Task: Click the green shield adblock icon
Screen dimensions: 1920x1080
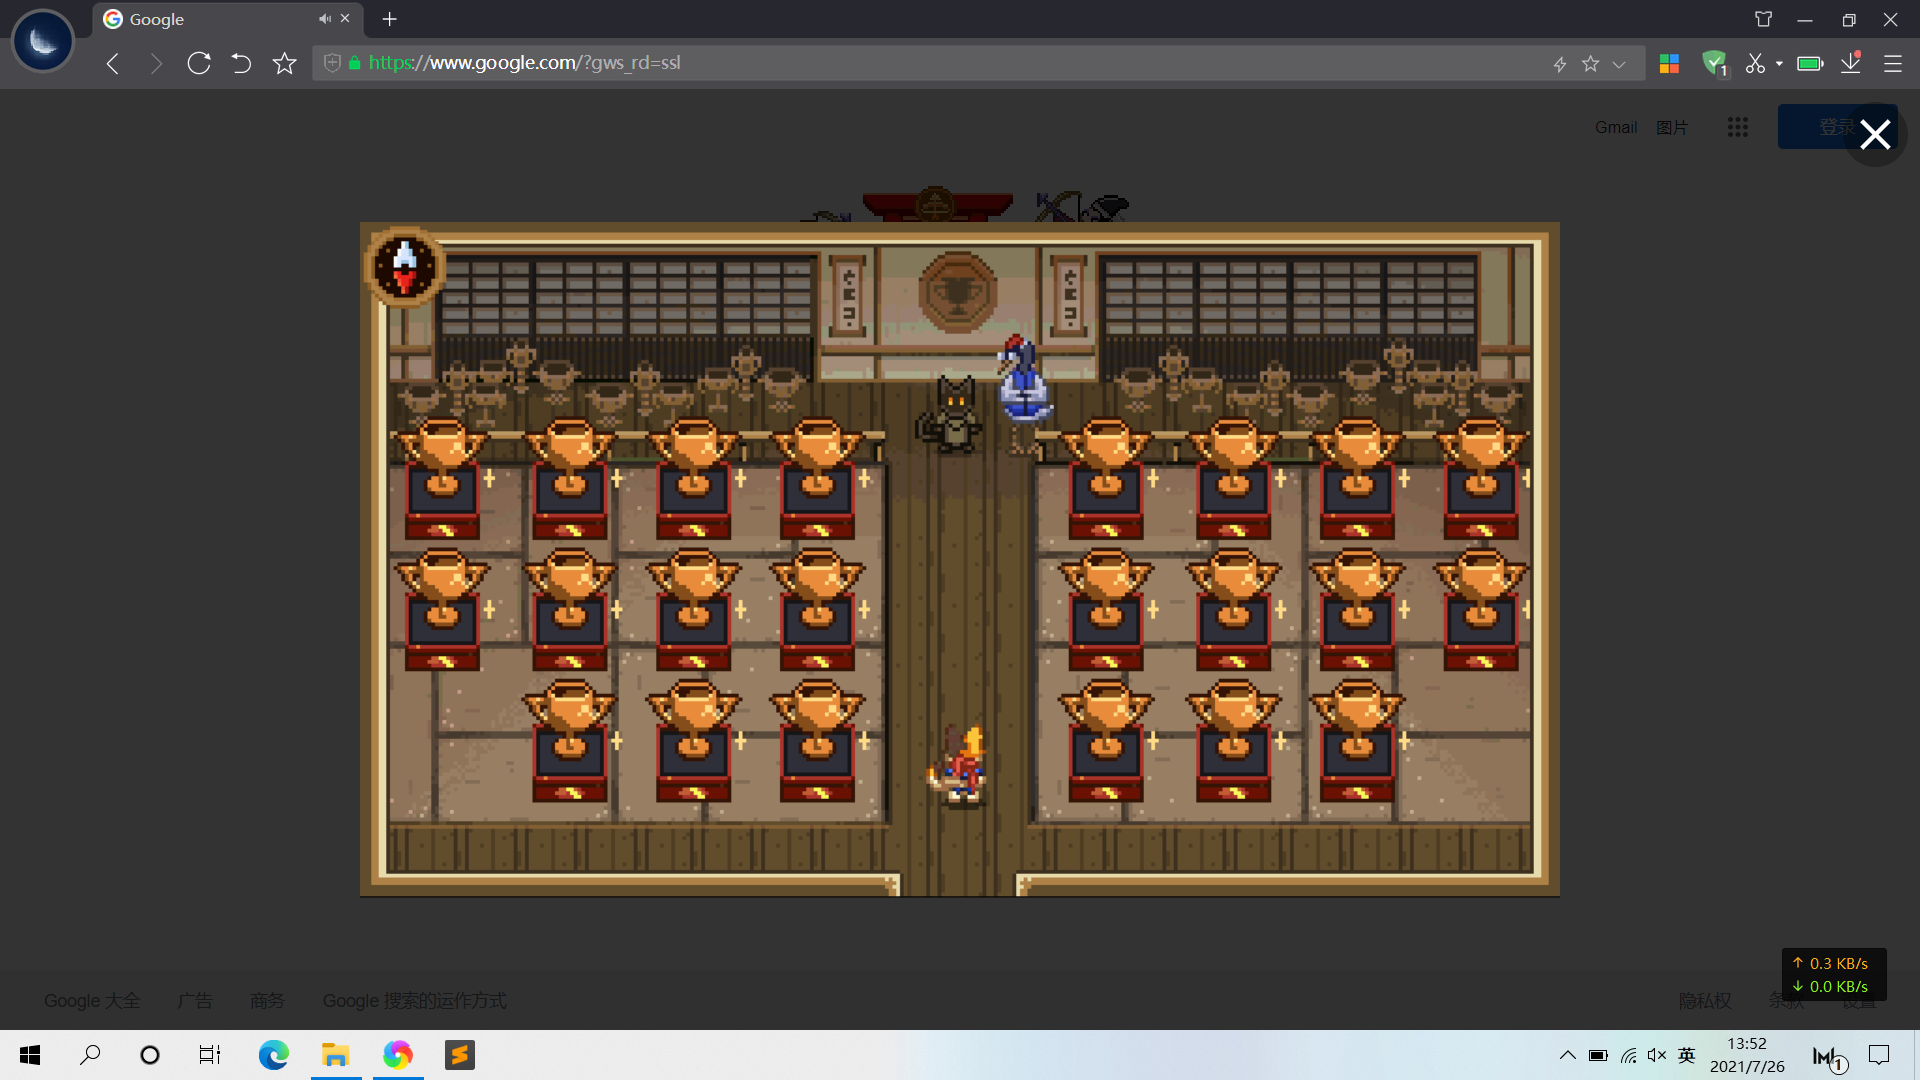Action: pos(1714,63)
